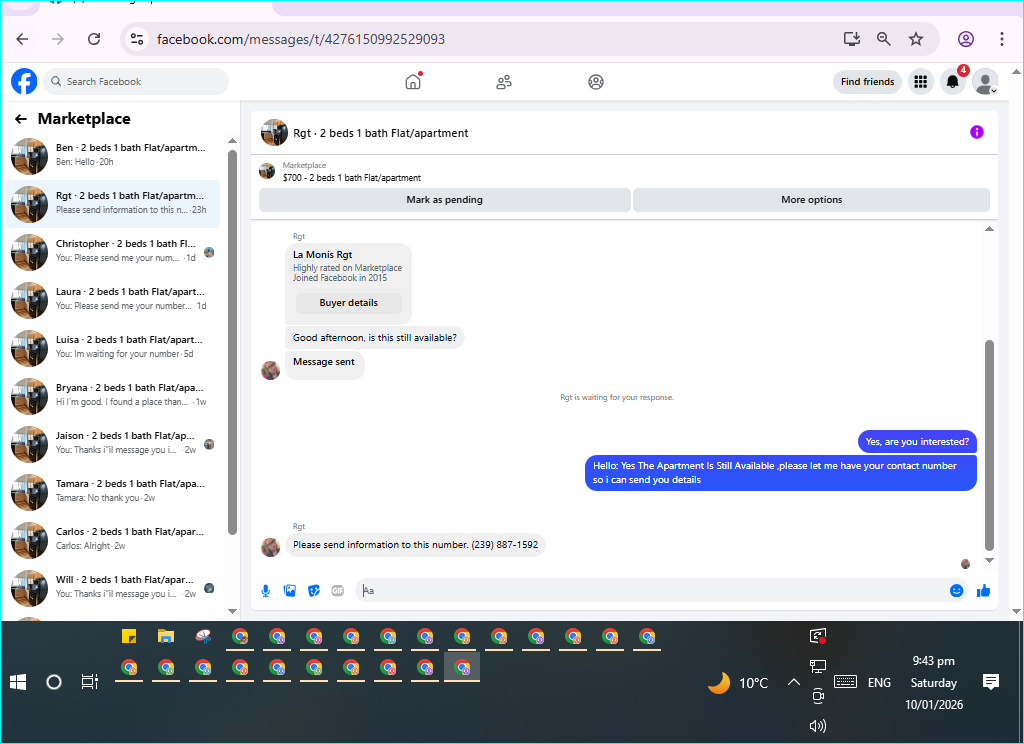Click the chat scroll-up arrow
The image size is (1024, 744).
(989, 229)
